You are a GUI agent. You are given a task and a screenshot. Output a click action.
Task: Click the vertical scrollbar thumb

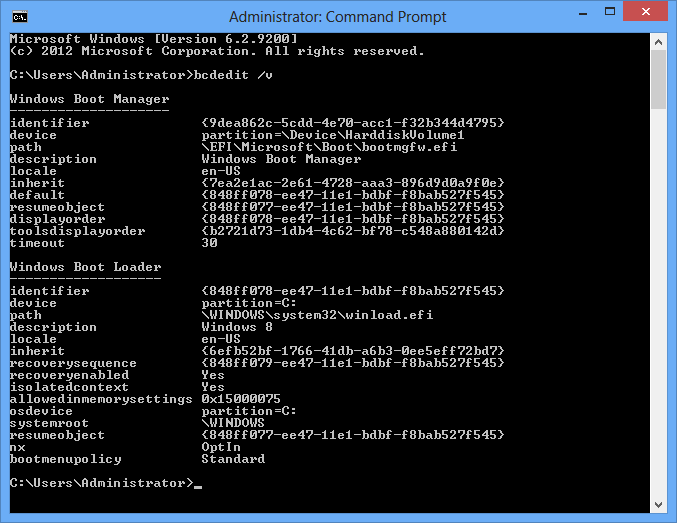pyautogui.click(x=658, y=78)
